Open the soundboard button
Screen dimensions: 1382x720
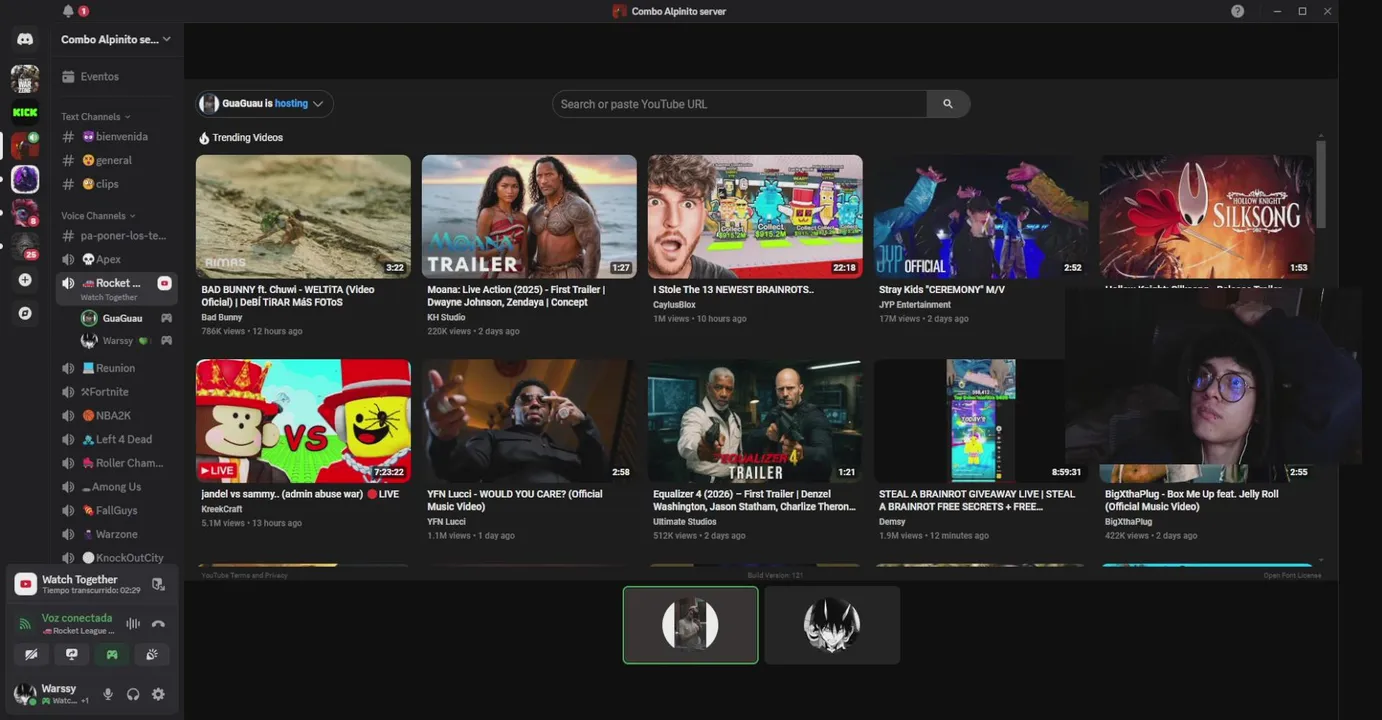pyautogui.click(x=152, y=655)
